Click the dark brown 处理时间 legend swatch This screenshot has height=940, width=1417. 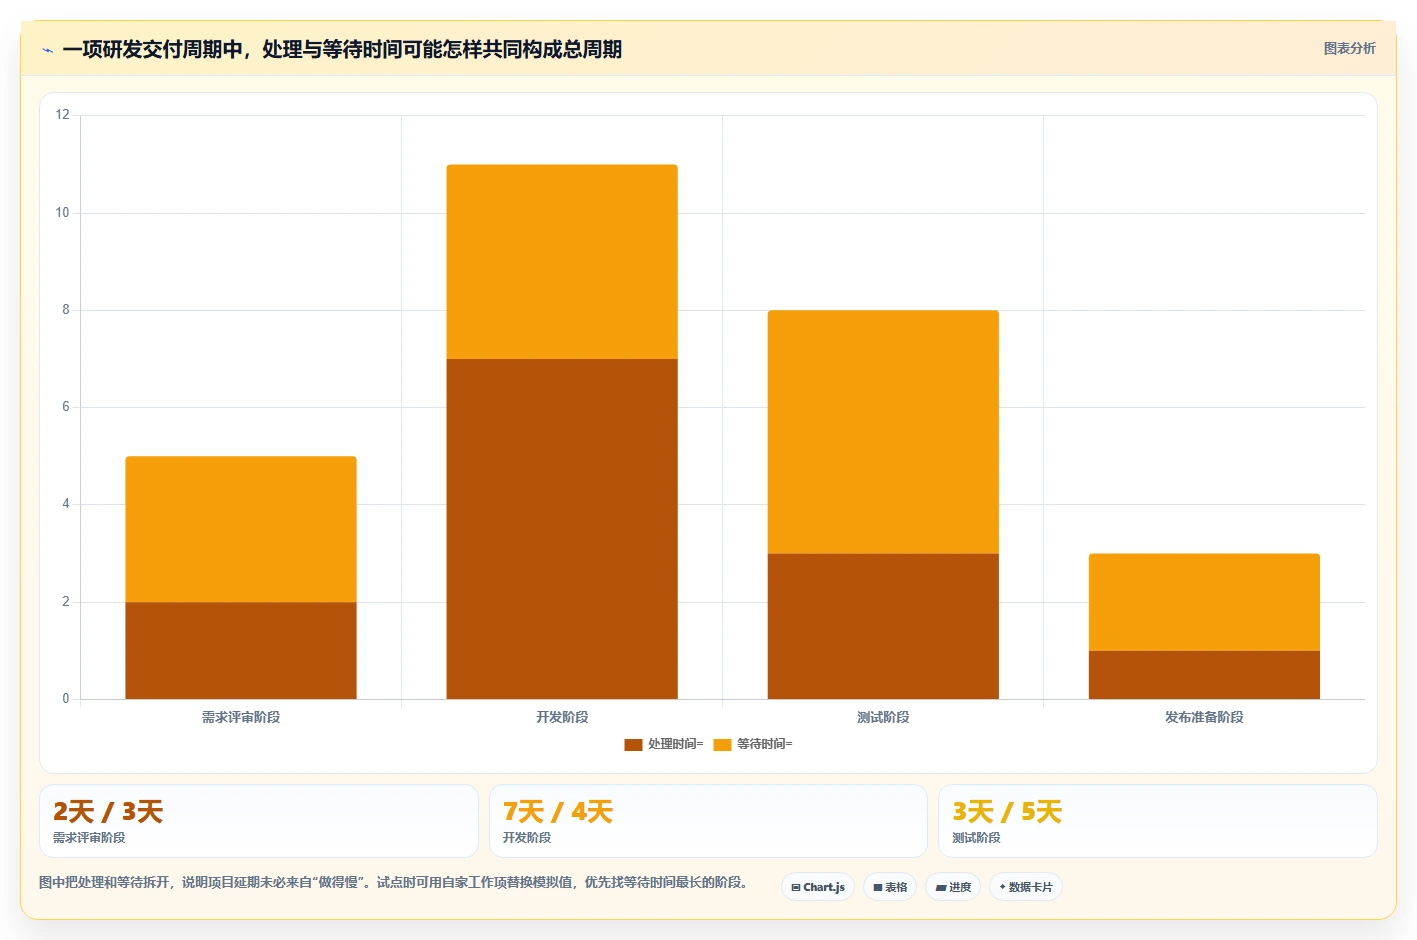pos(633,744)
